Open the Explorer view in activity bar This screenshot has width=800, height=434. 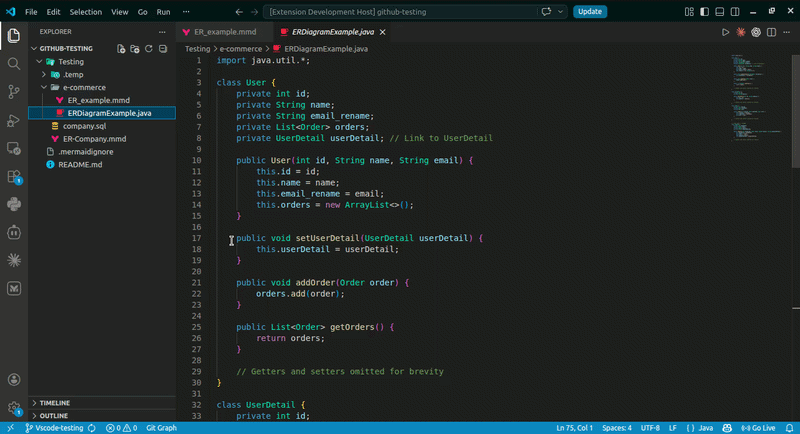(x=14, y=35)
